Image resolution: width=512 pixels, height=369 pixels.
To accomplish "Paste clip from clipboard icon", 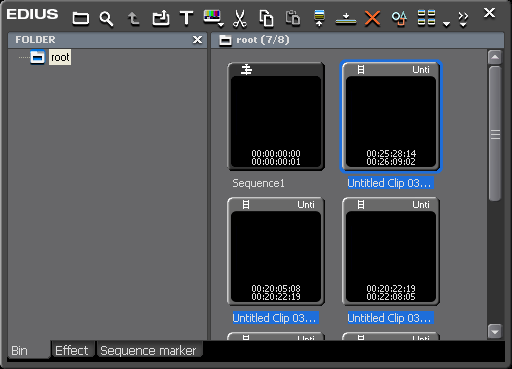I will point(293,18).
